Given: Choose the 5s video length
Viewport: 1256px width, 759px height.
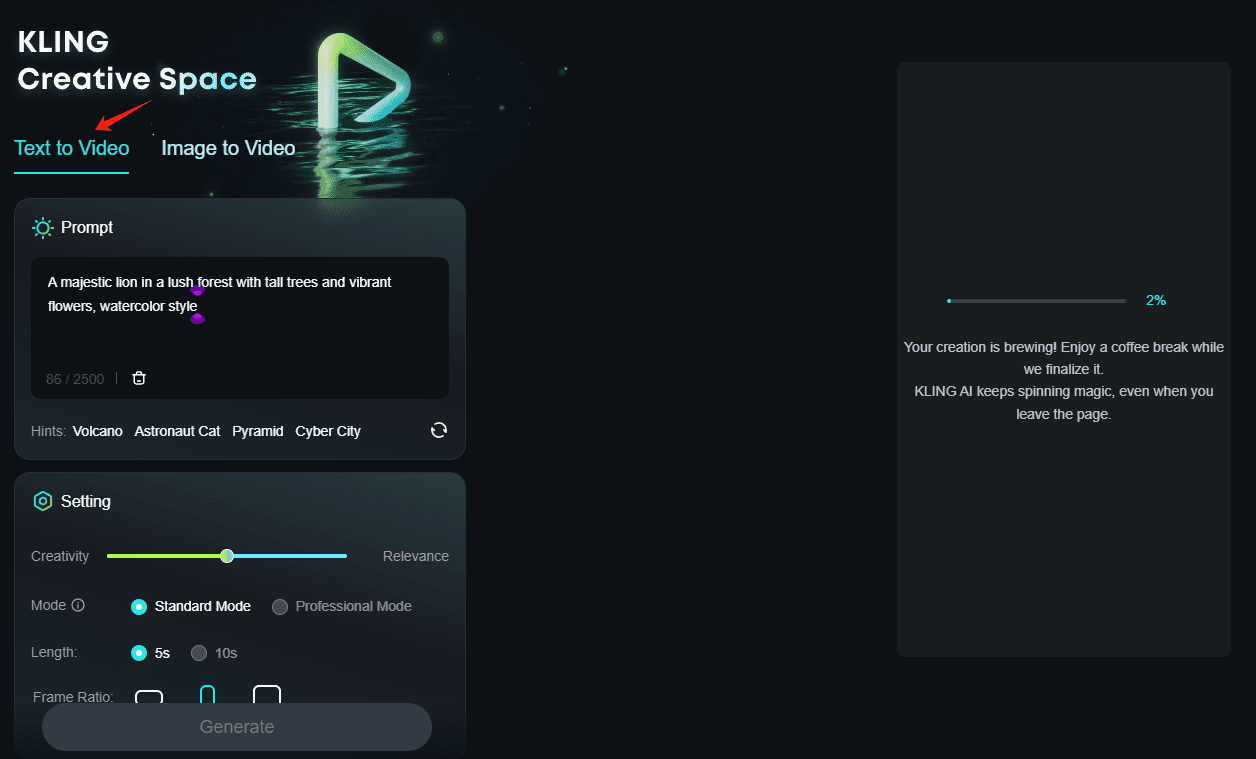Looking at the screenshot, I should 151,653.
